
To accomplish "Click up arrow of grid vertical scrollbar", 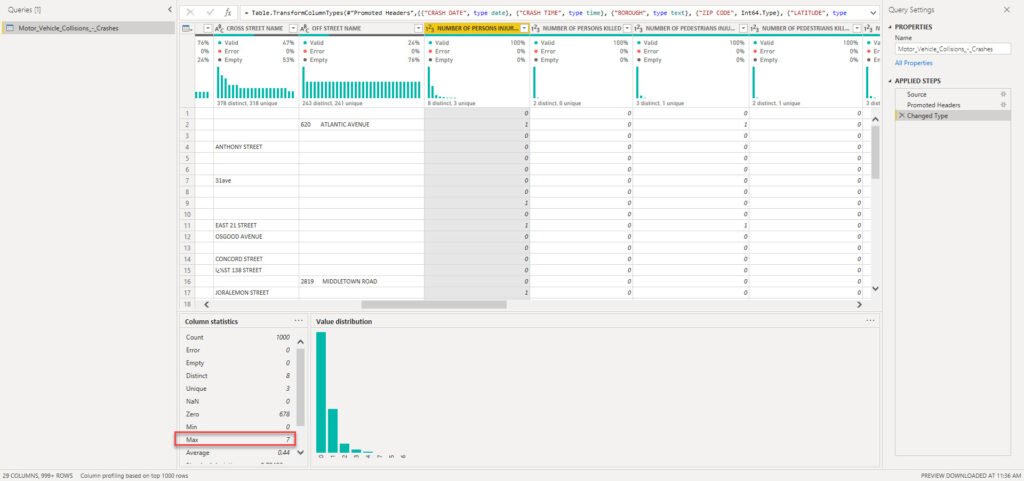I will [875, 119].
